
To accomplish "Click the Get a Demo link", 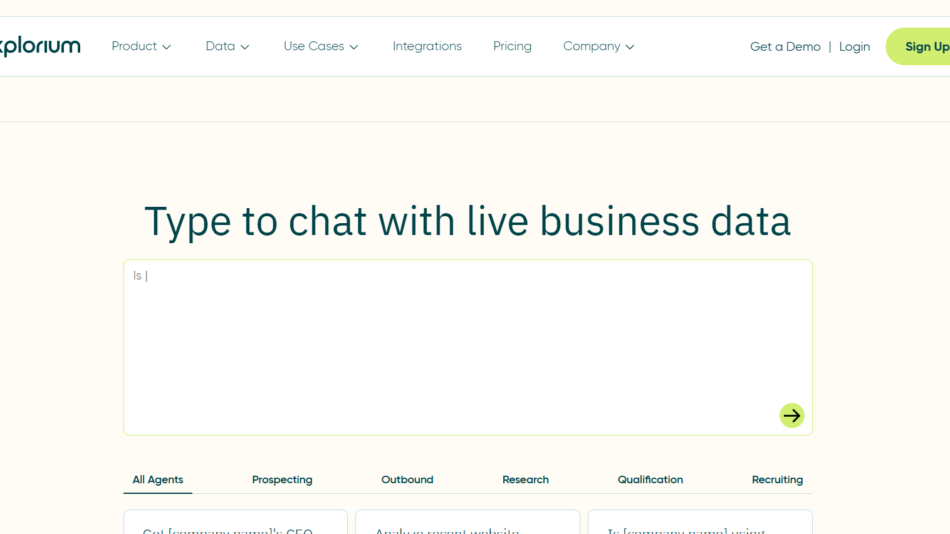I will coord(785,47).
